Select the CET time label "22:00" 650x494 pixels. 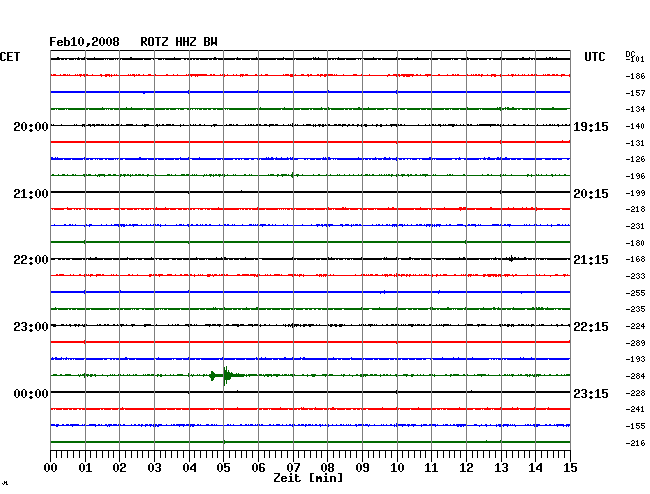[31, 260]
